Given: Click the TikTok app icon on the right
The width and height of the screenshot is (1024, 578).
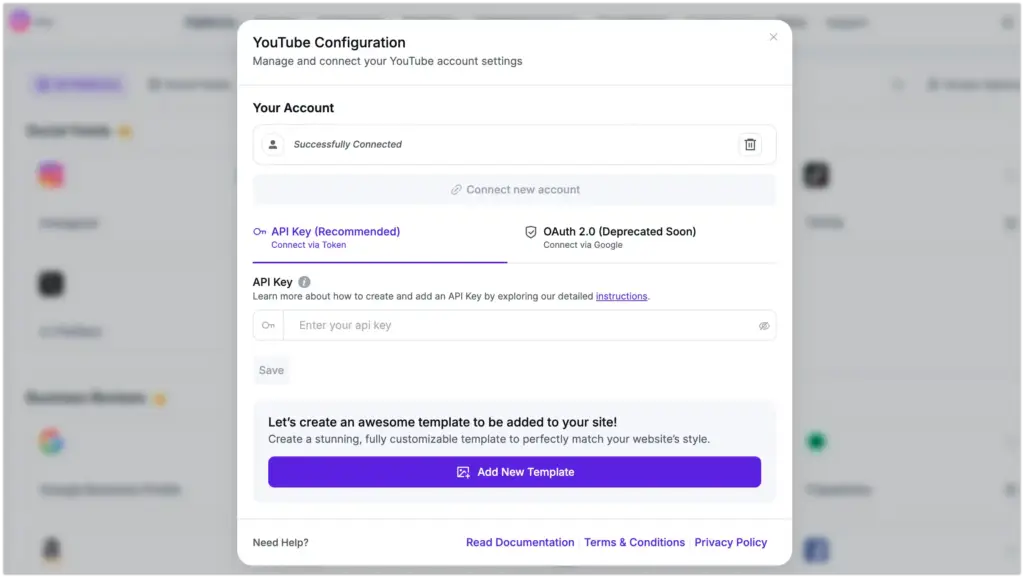Looking at the screenshot, I should (x=817, y=174).
